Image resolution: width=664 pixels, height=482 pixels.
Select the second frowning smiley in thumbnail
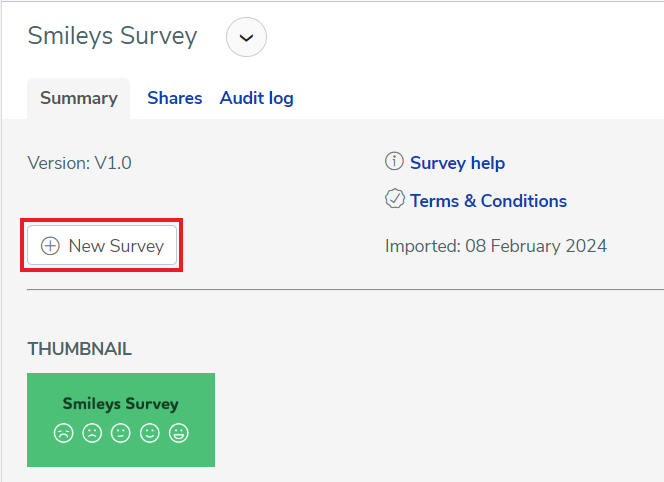[92, 433]
